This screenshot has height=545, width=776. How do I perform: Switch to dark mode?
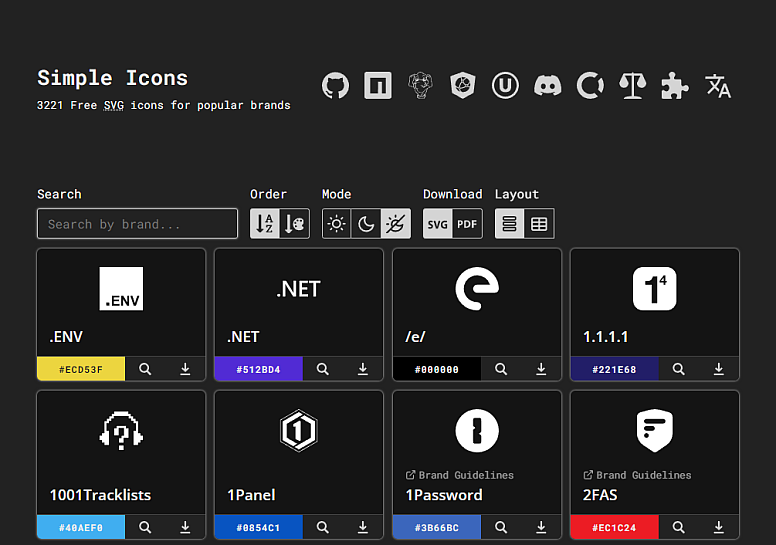366,224
